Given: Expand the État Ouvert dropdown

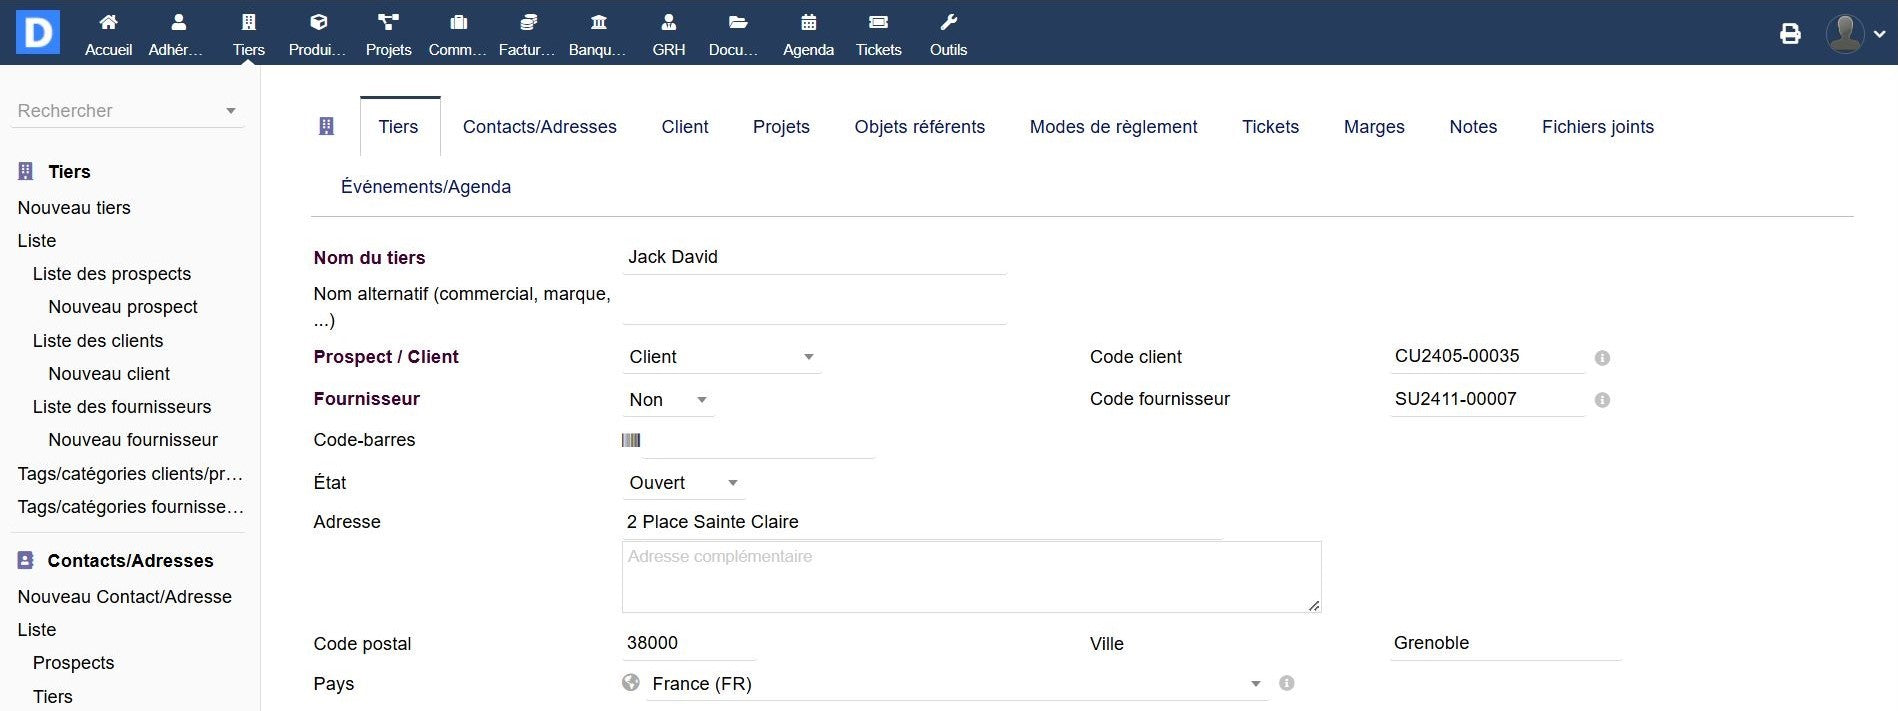Looking at the screenshot, I should coord(684,483).
